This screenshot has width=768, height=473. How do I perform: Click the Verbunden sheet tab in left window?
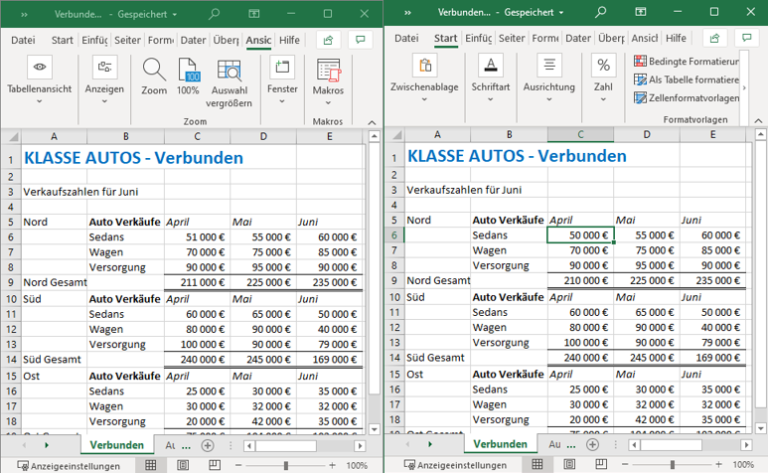pyautogui.click(x=117, y=445)
